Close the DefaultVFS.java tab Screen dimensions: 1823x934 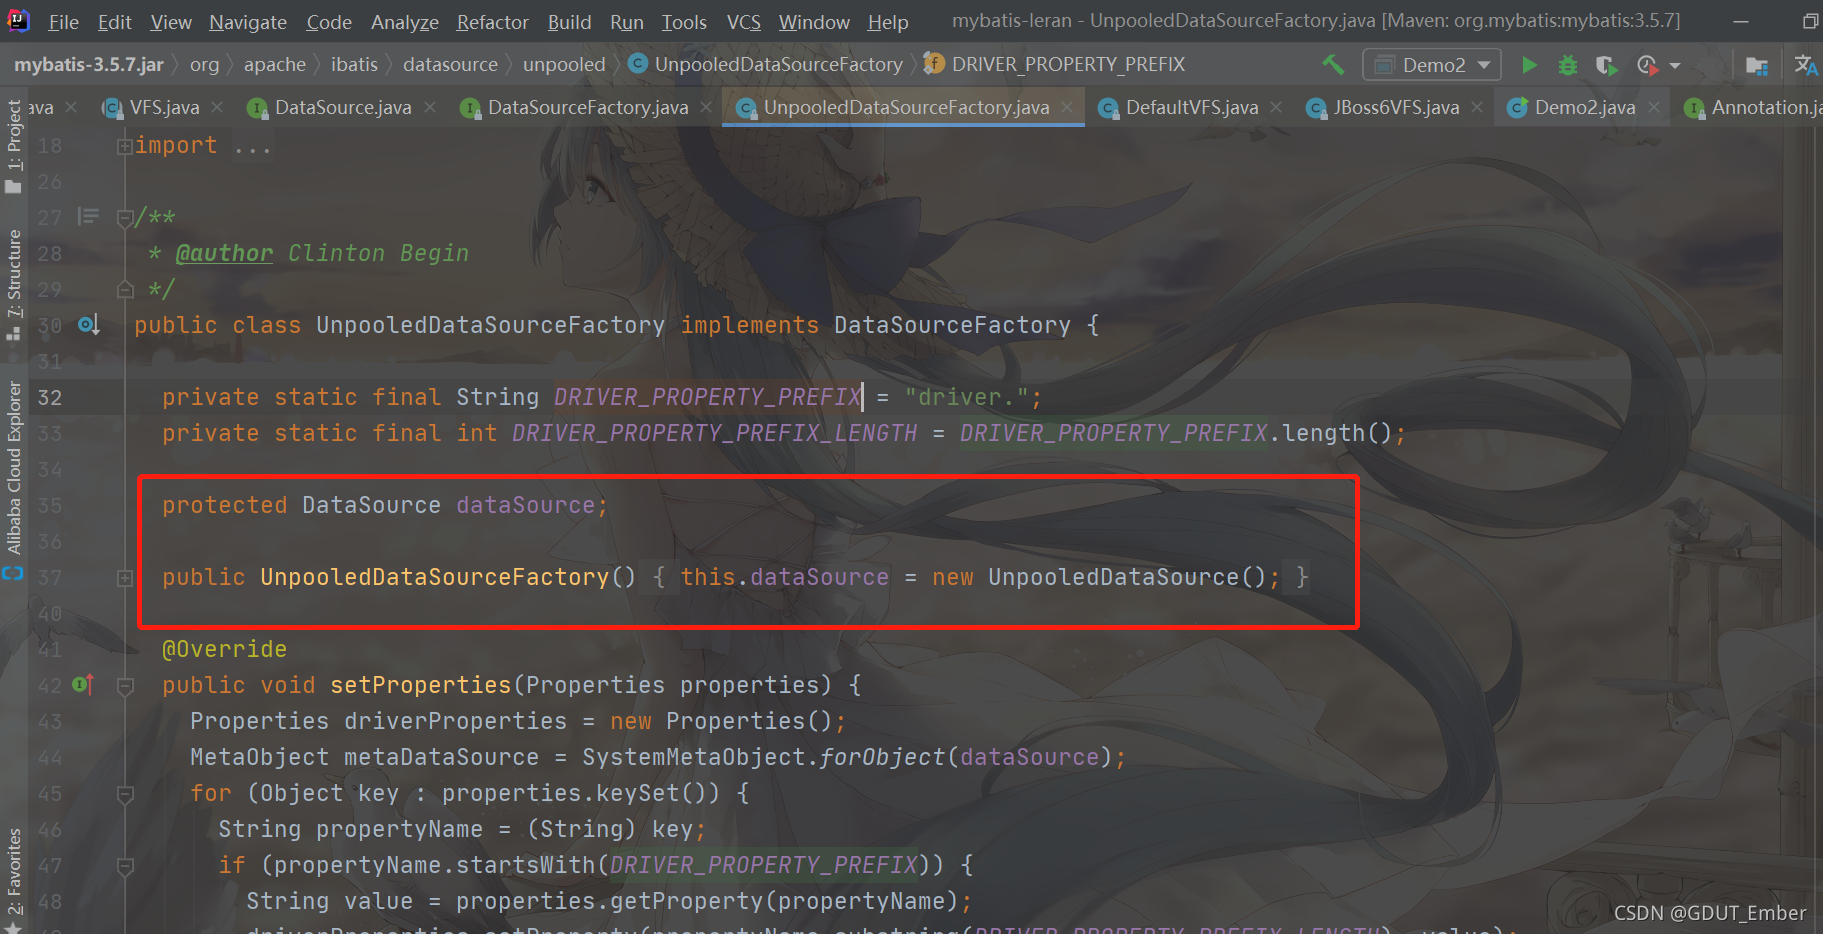[1277, 107]
